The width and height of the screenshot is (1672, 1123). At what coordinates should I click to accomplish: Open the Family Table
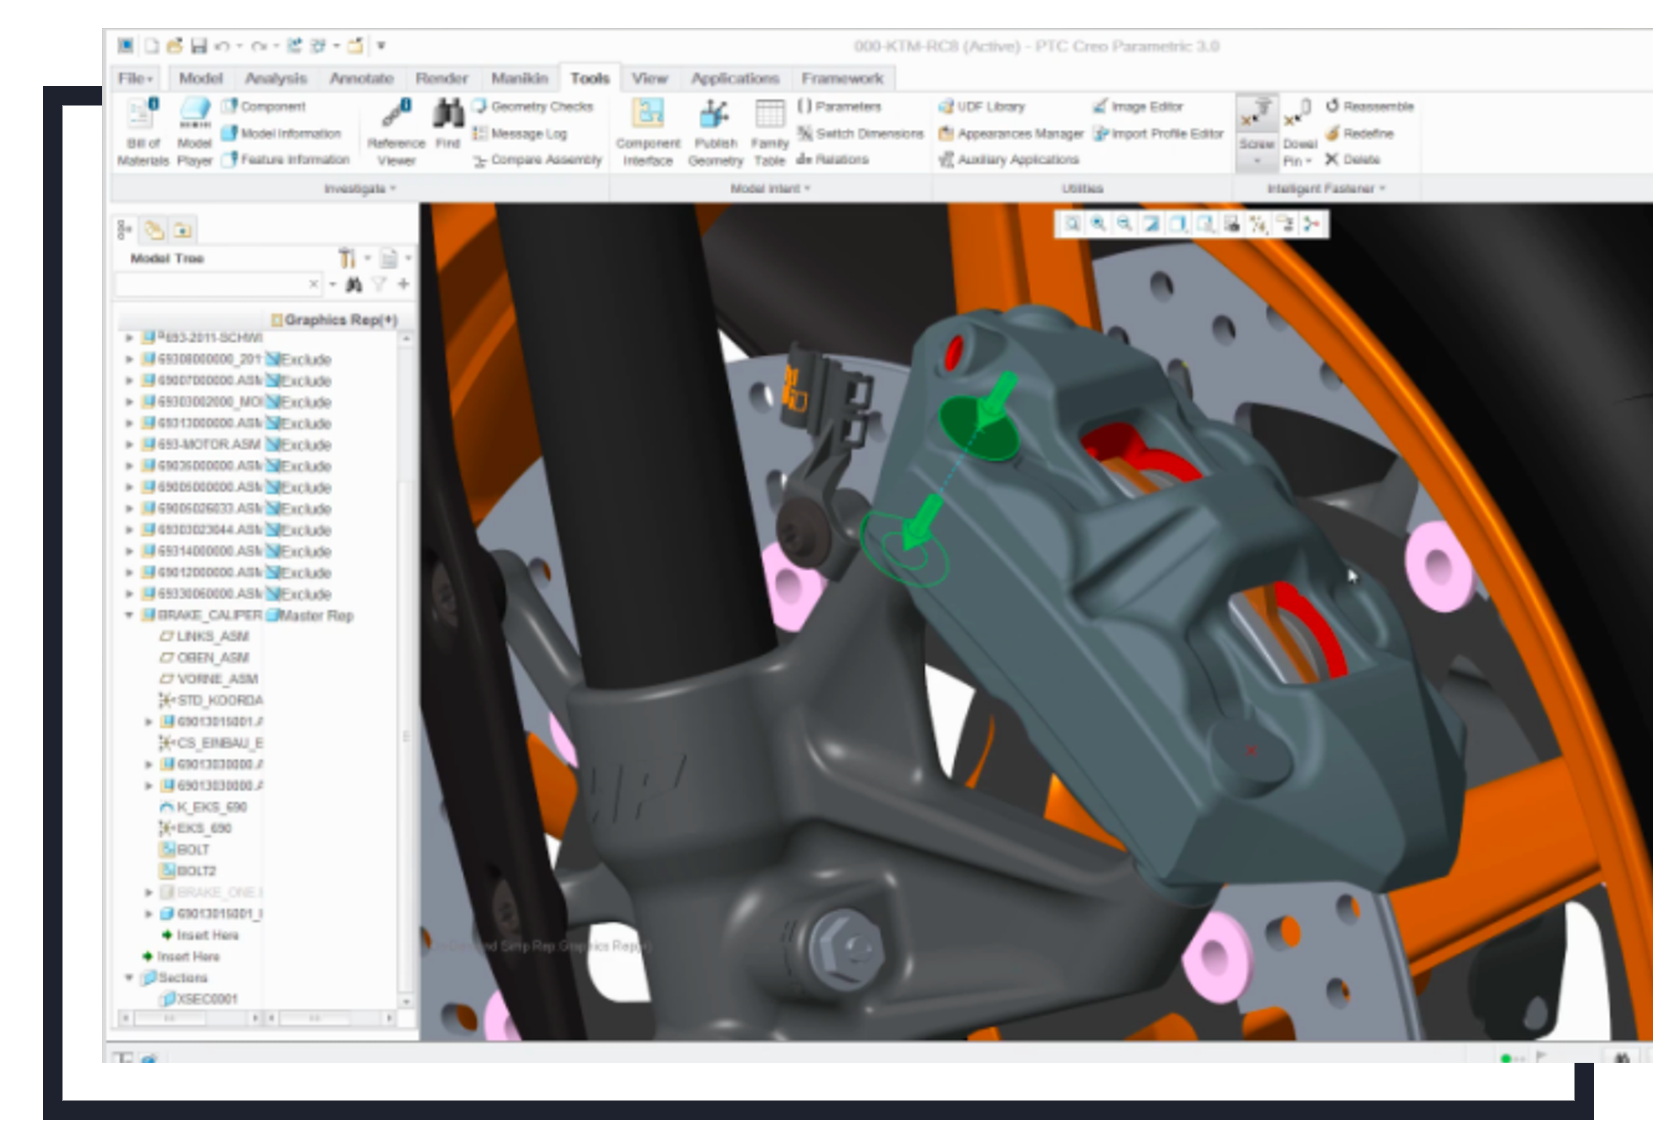(769, 132)
